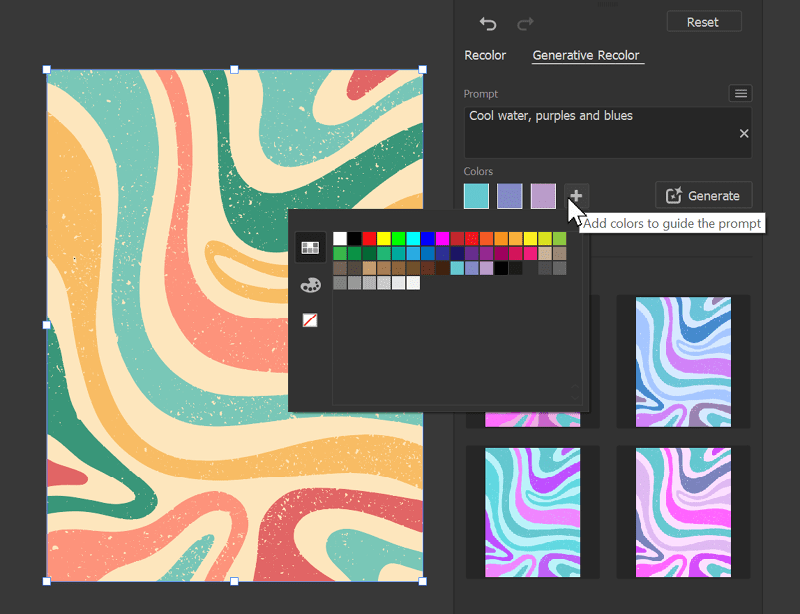The width and height of the screenshot is (800, 614).
Task: Pick the pure blue swatch in top row
Action: (x=428, y=238)
